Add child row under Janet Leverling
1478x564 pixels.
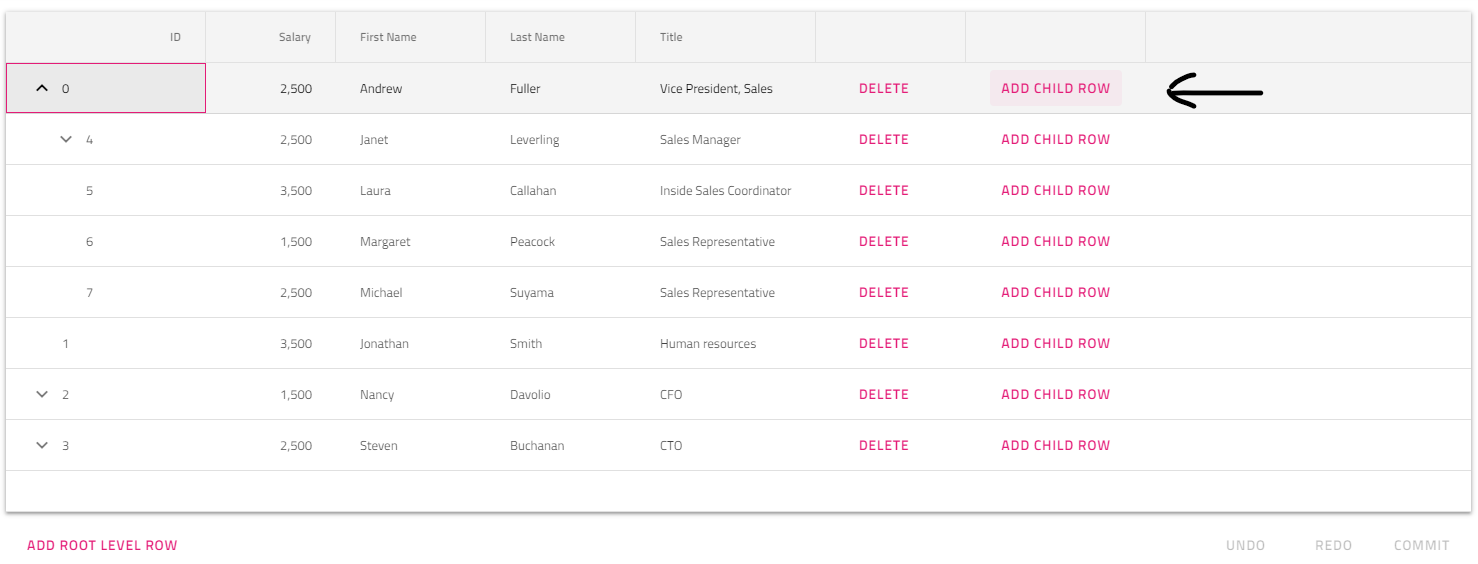1055,140
